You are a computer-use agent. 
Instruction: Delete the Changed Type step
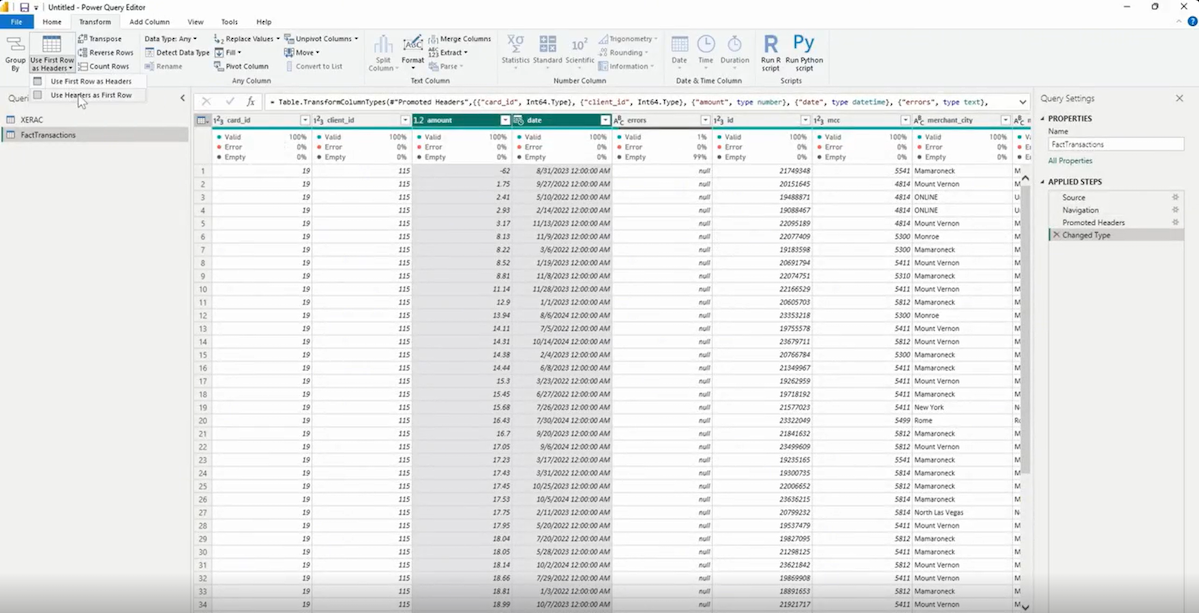[x=1056, y=235]
